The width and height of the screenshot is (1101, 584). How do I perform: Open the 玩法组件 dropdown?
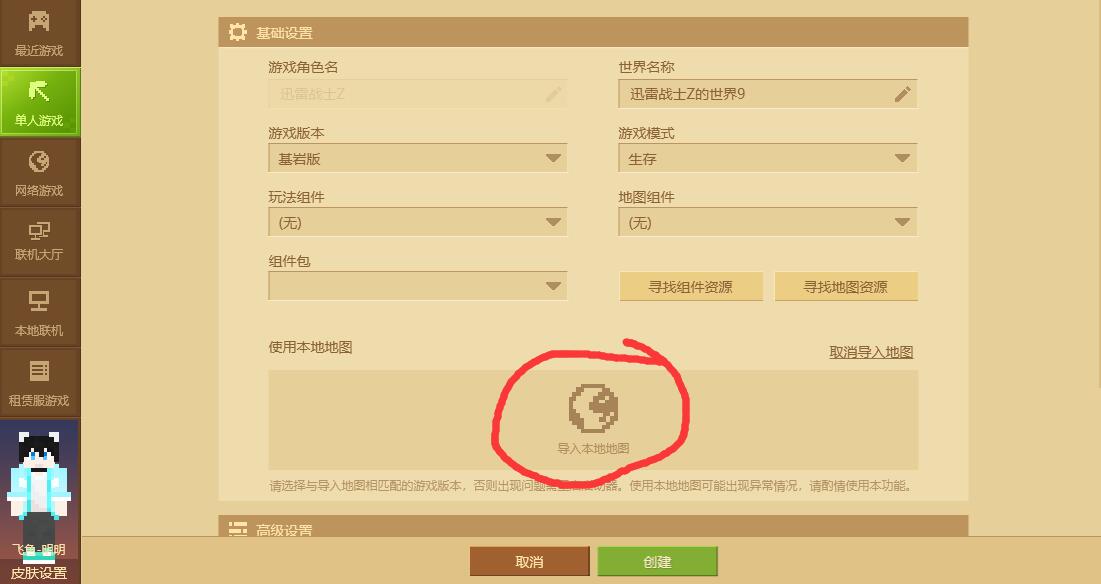(418, 223)
